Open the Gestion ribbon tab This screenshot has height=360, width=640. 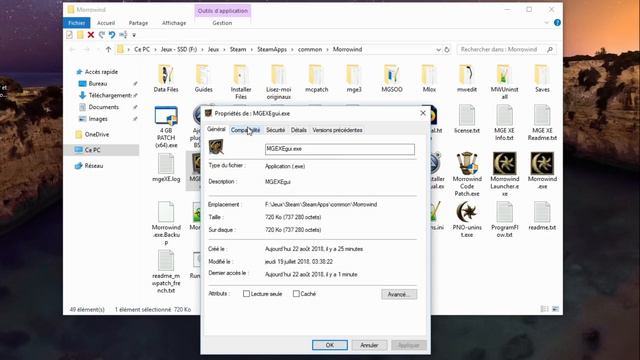(222, 23)
